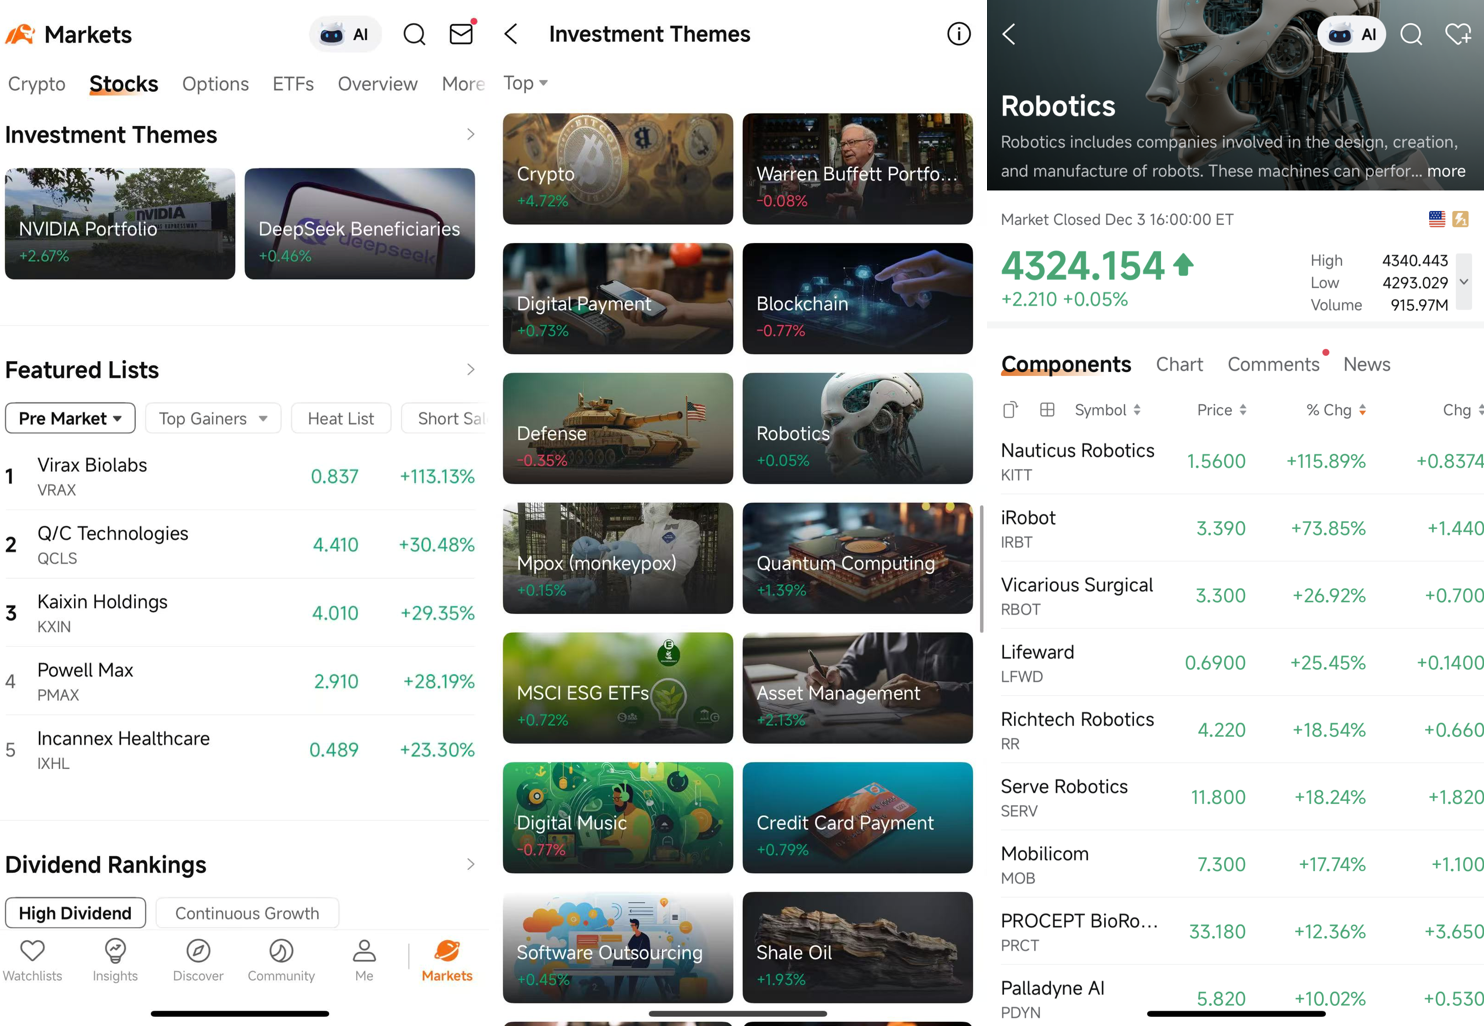The width and height of the screenshot is (1484, 1026).
Task: Select Markets in the bottom navigation bar
Action: coord(447,960)
